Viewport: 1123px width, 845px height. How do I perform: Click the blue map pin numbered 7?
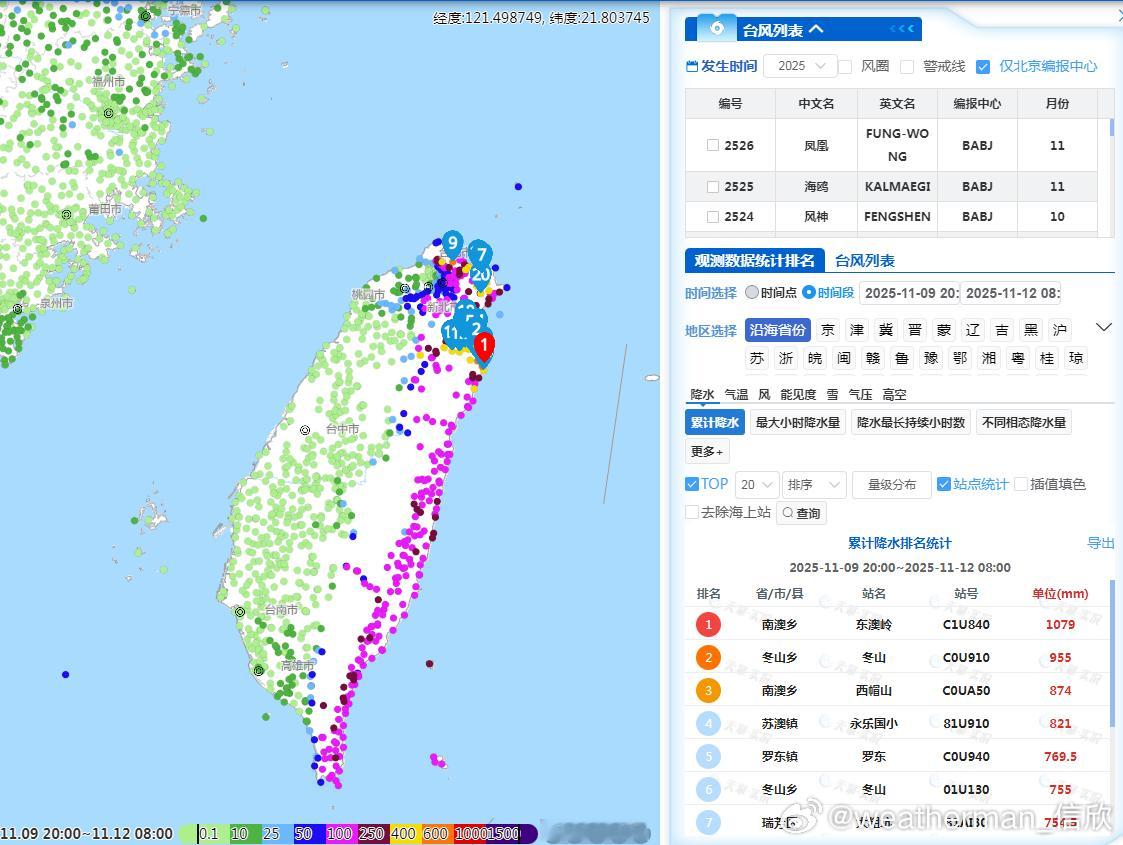(x=481, y=254)
